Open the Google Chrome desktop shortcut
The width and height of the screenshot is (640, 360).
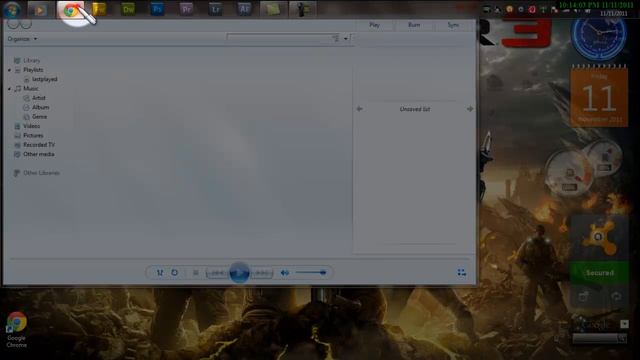[16, 330]
